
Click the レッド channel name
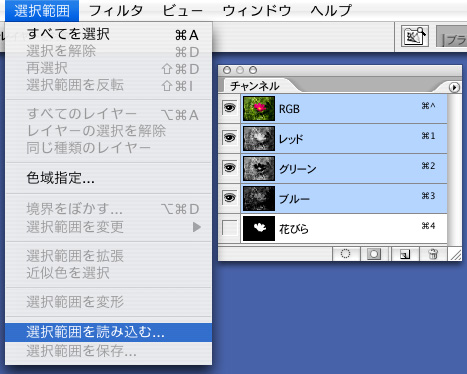291,139
